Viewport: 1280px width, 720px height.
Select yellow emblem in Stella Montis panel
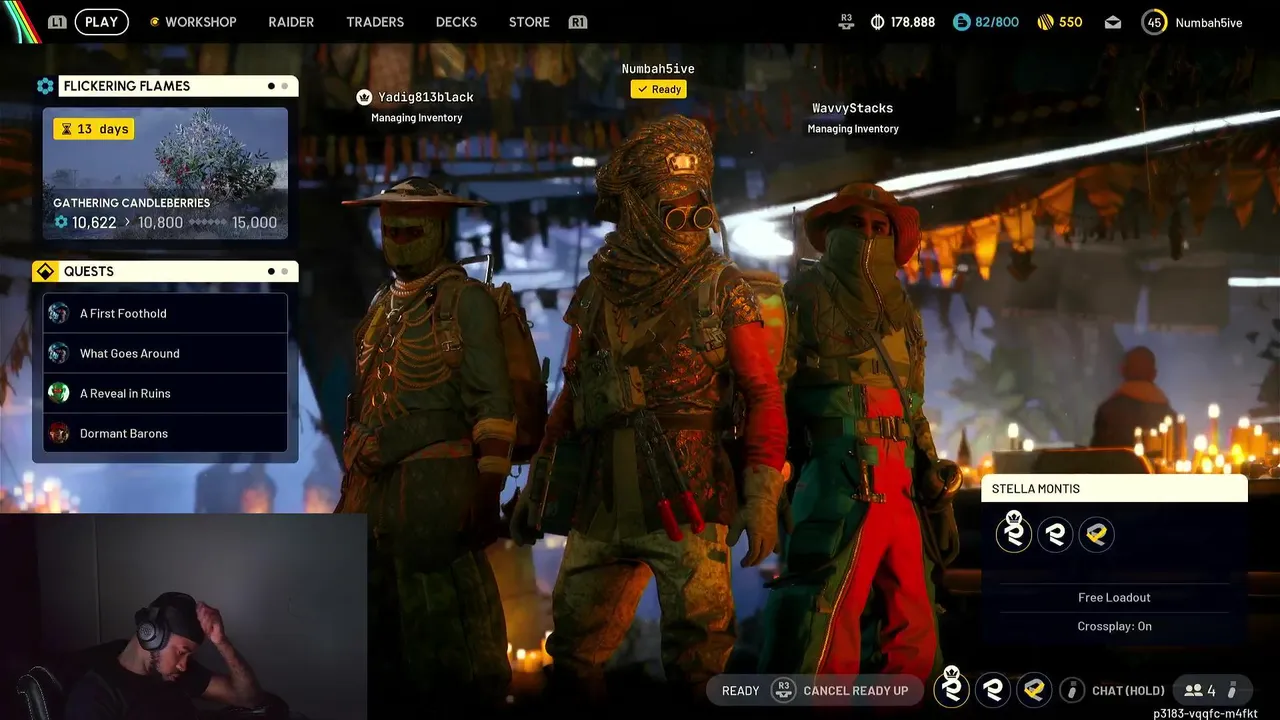pos(1096,535)
